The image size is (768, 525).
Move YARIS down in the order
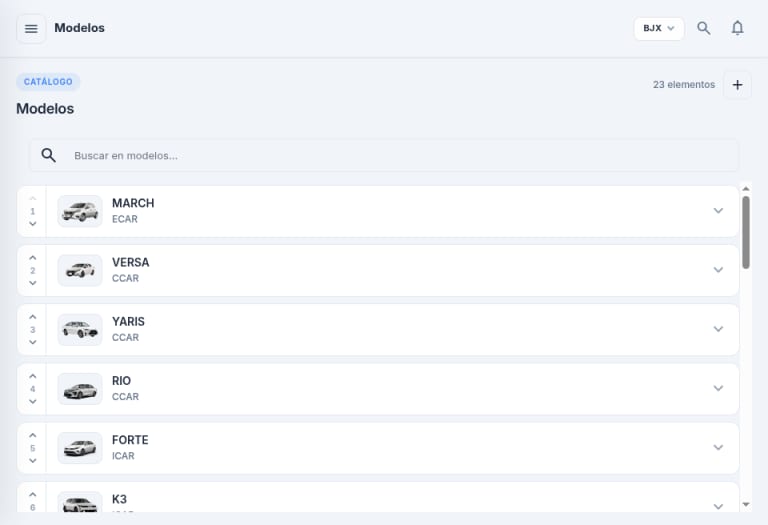[33, 342]
